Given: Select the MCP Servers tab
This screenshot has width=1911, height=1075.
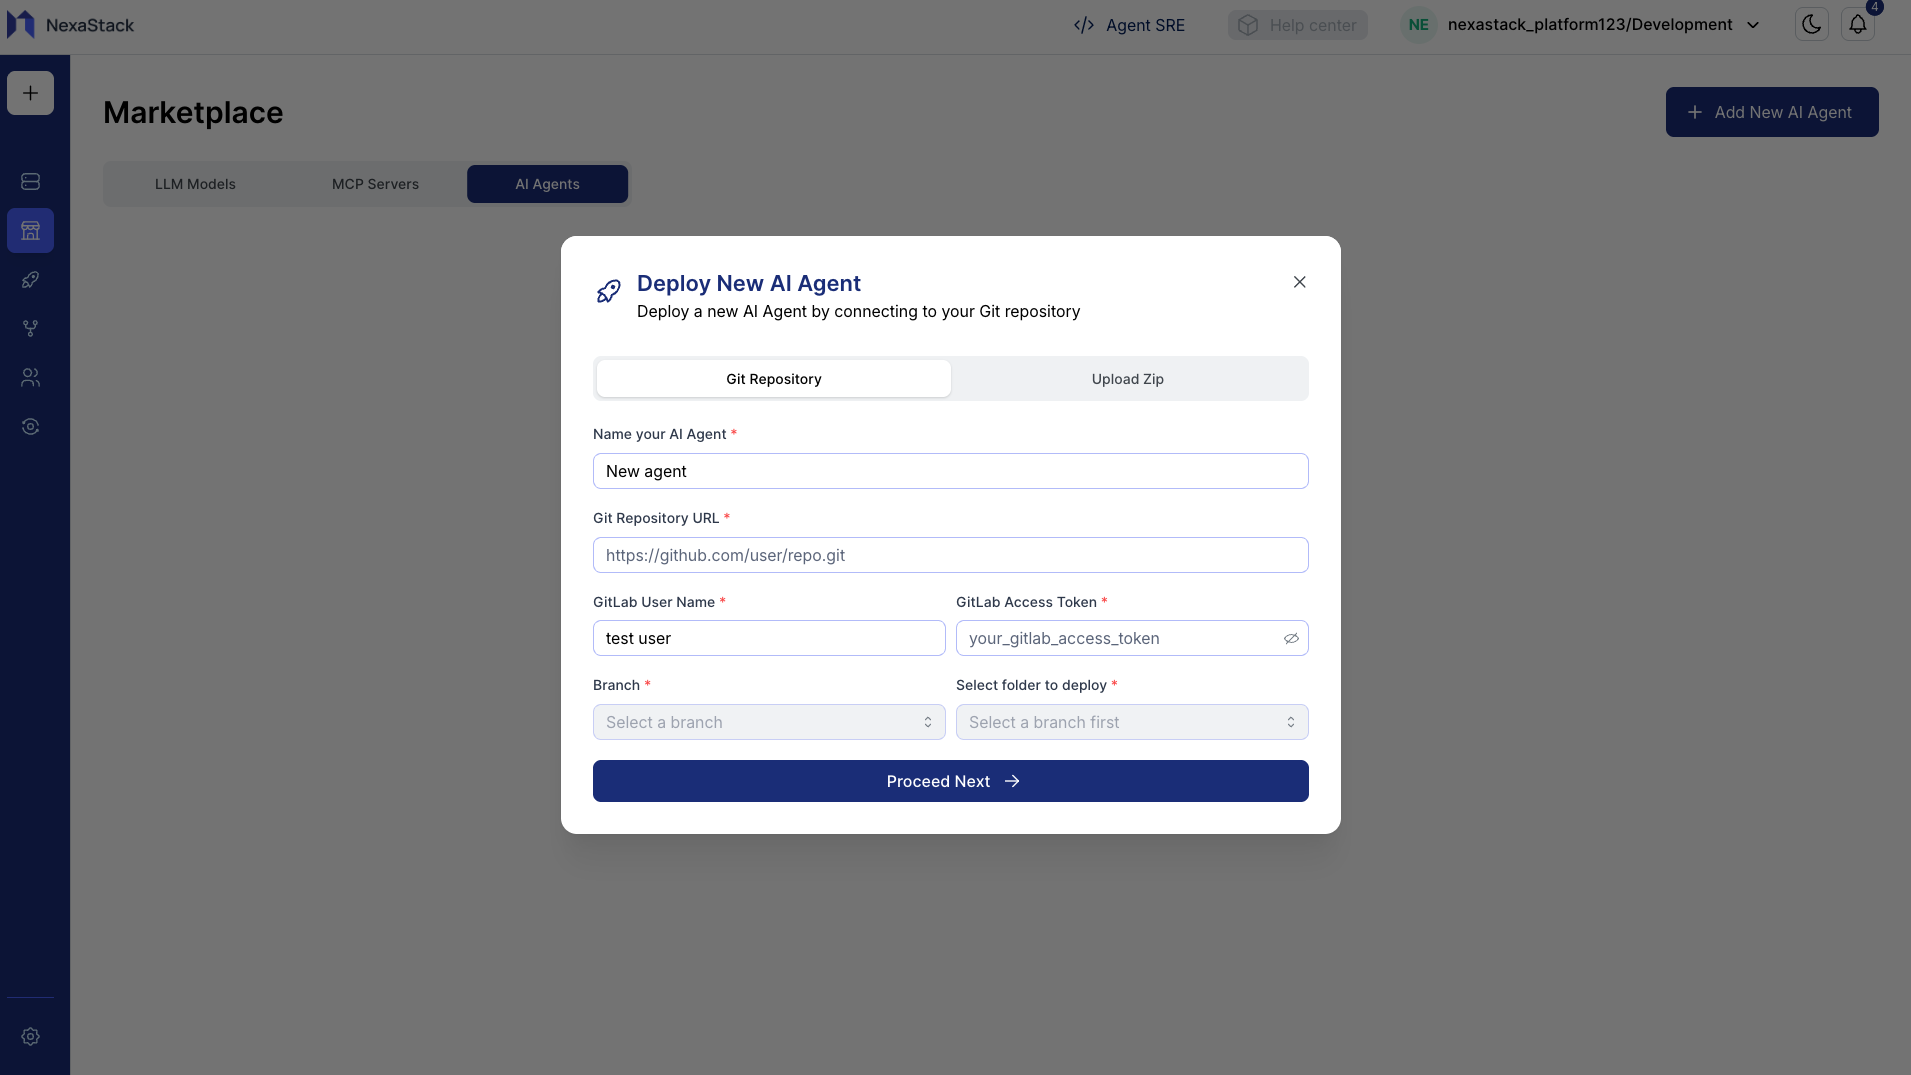Looking at the screenshot, I should pyautogui.click(x=375, y=184).
